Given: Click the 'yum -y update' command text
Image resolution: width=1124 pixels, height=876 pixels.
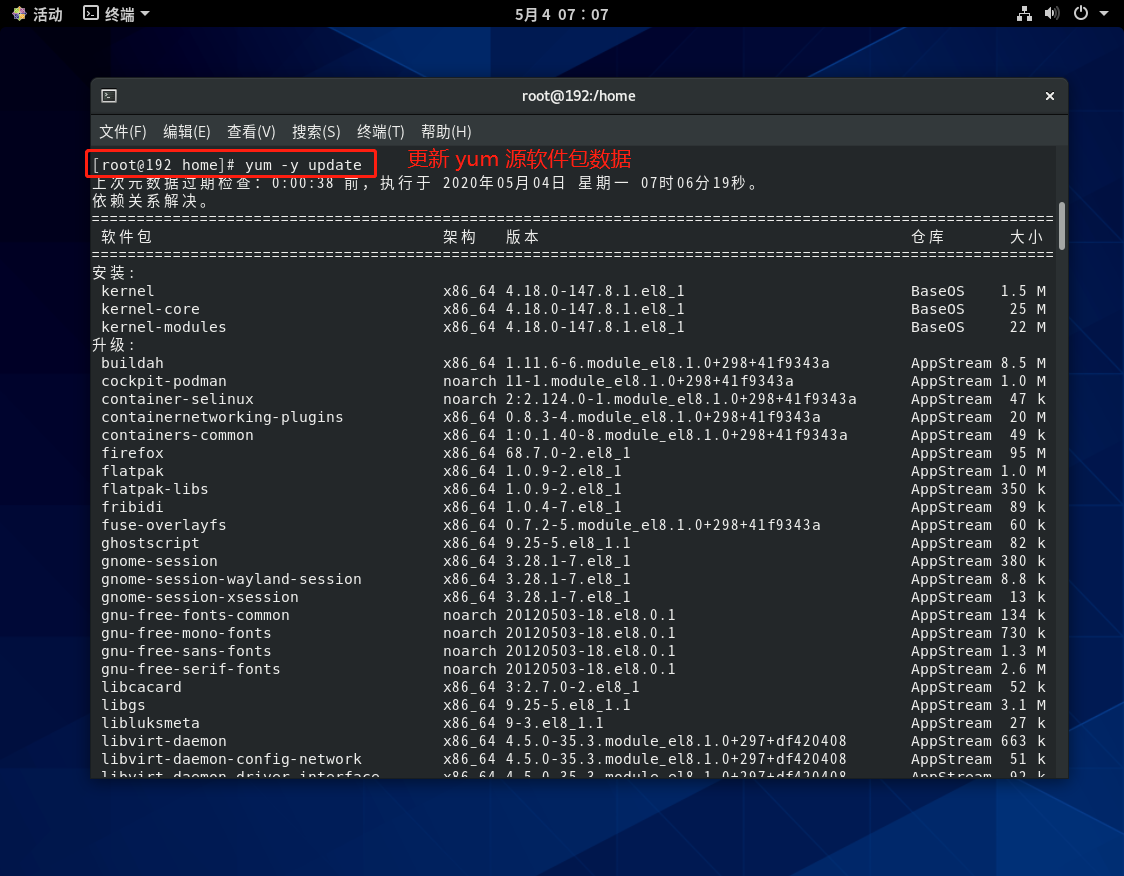Looking at the screenshot, I should click(x=303, y=165).
